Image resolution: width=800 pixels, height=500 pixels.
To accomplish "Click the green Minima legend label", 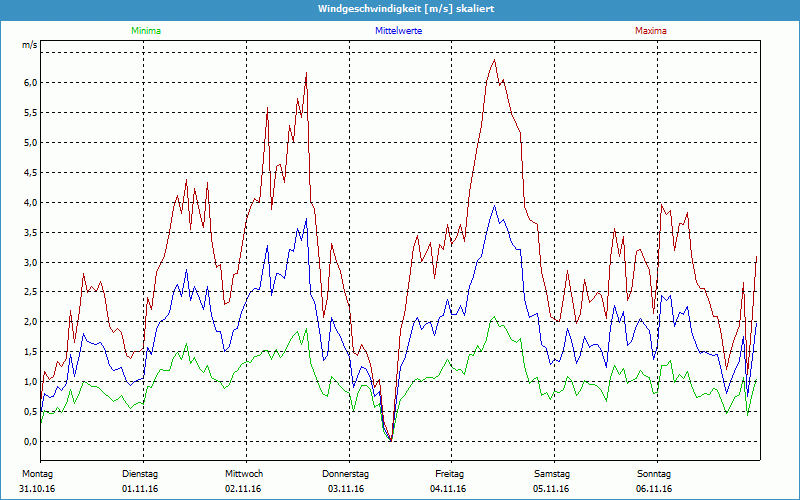I will (x=146, y=31).
